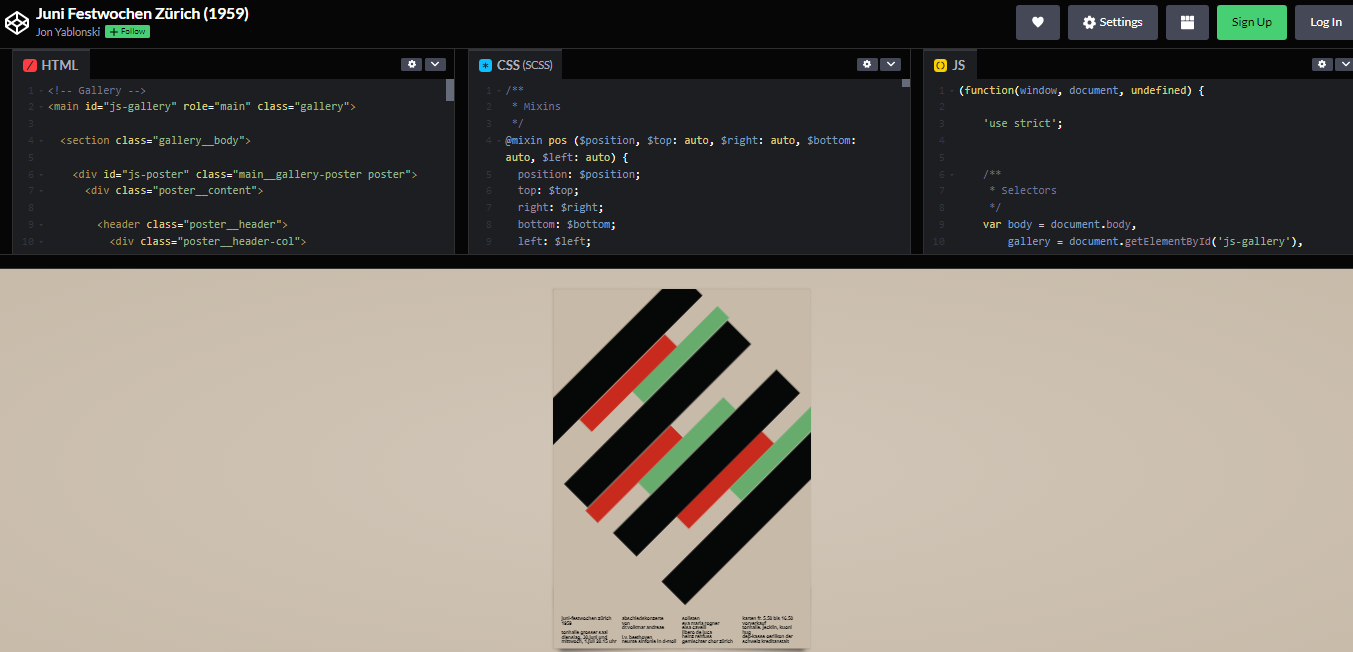Click the red HTML slash icon
1353x652 pixels.
30,65
